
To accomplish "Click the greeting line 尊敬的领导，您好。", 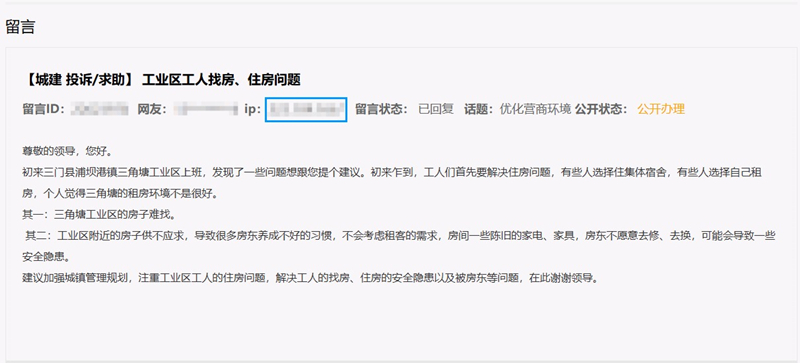I will [67, 152].
